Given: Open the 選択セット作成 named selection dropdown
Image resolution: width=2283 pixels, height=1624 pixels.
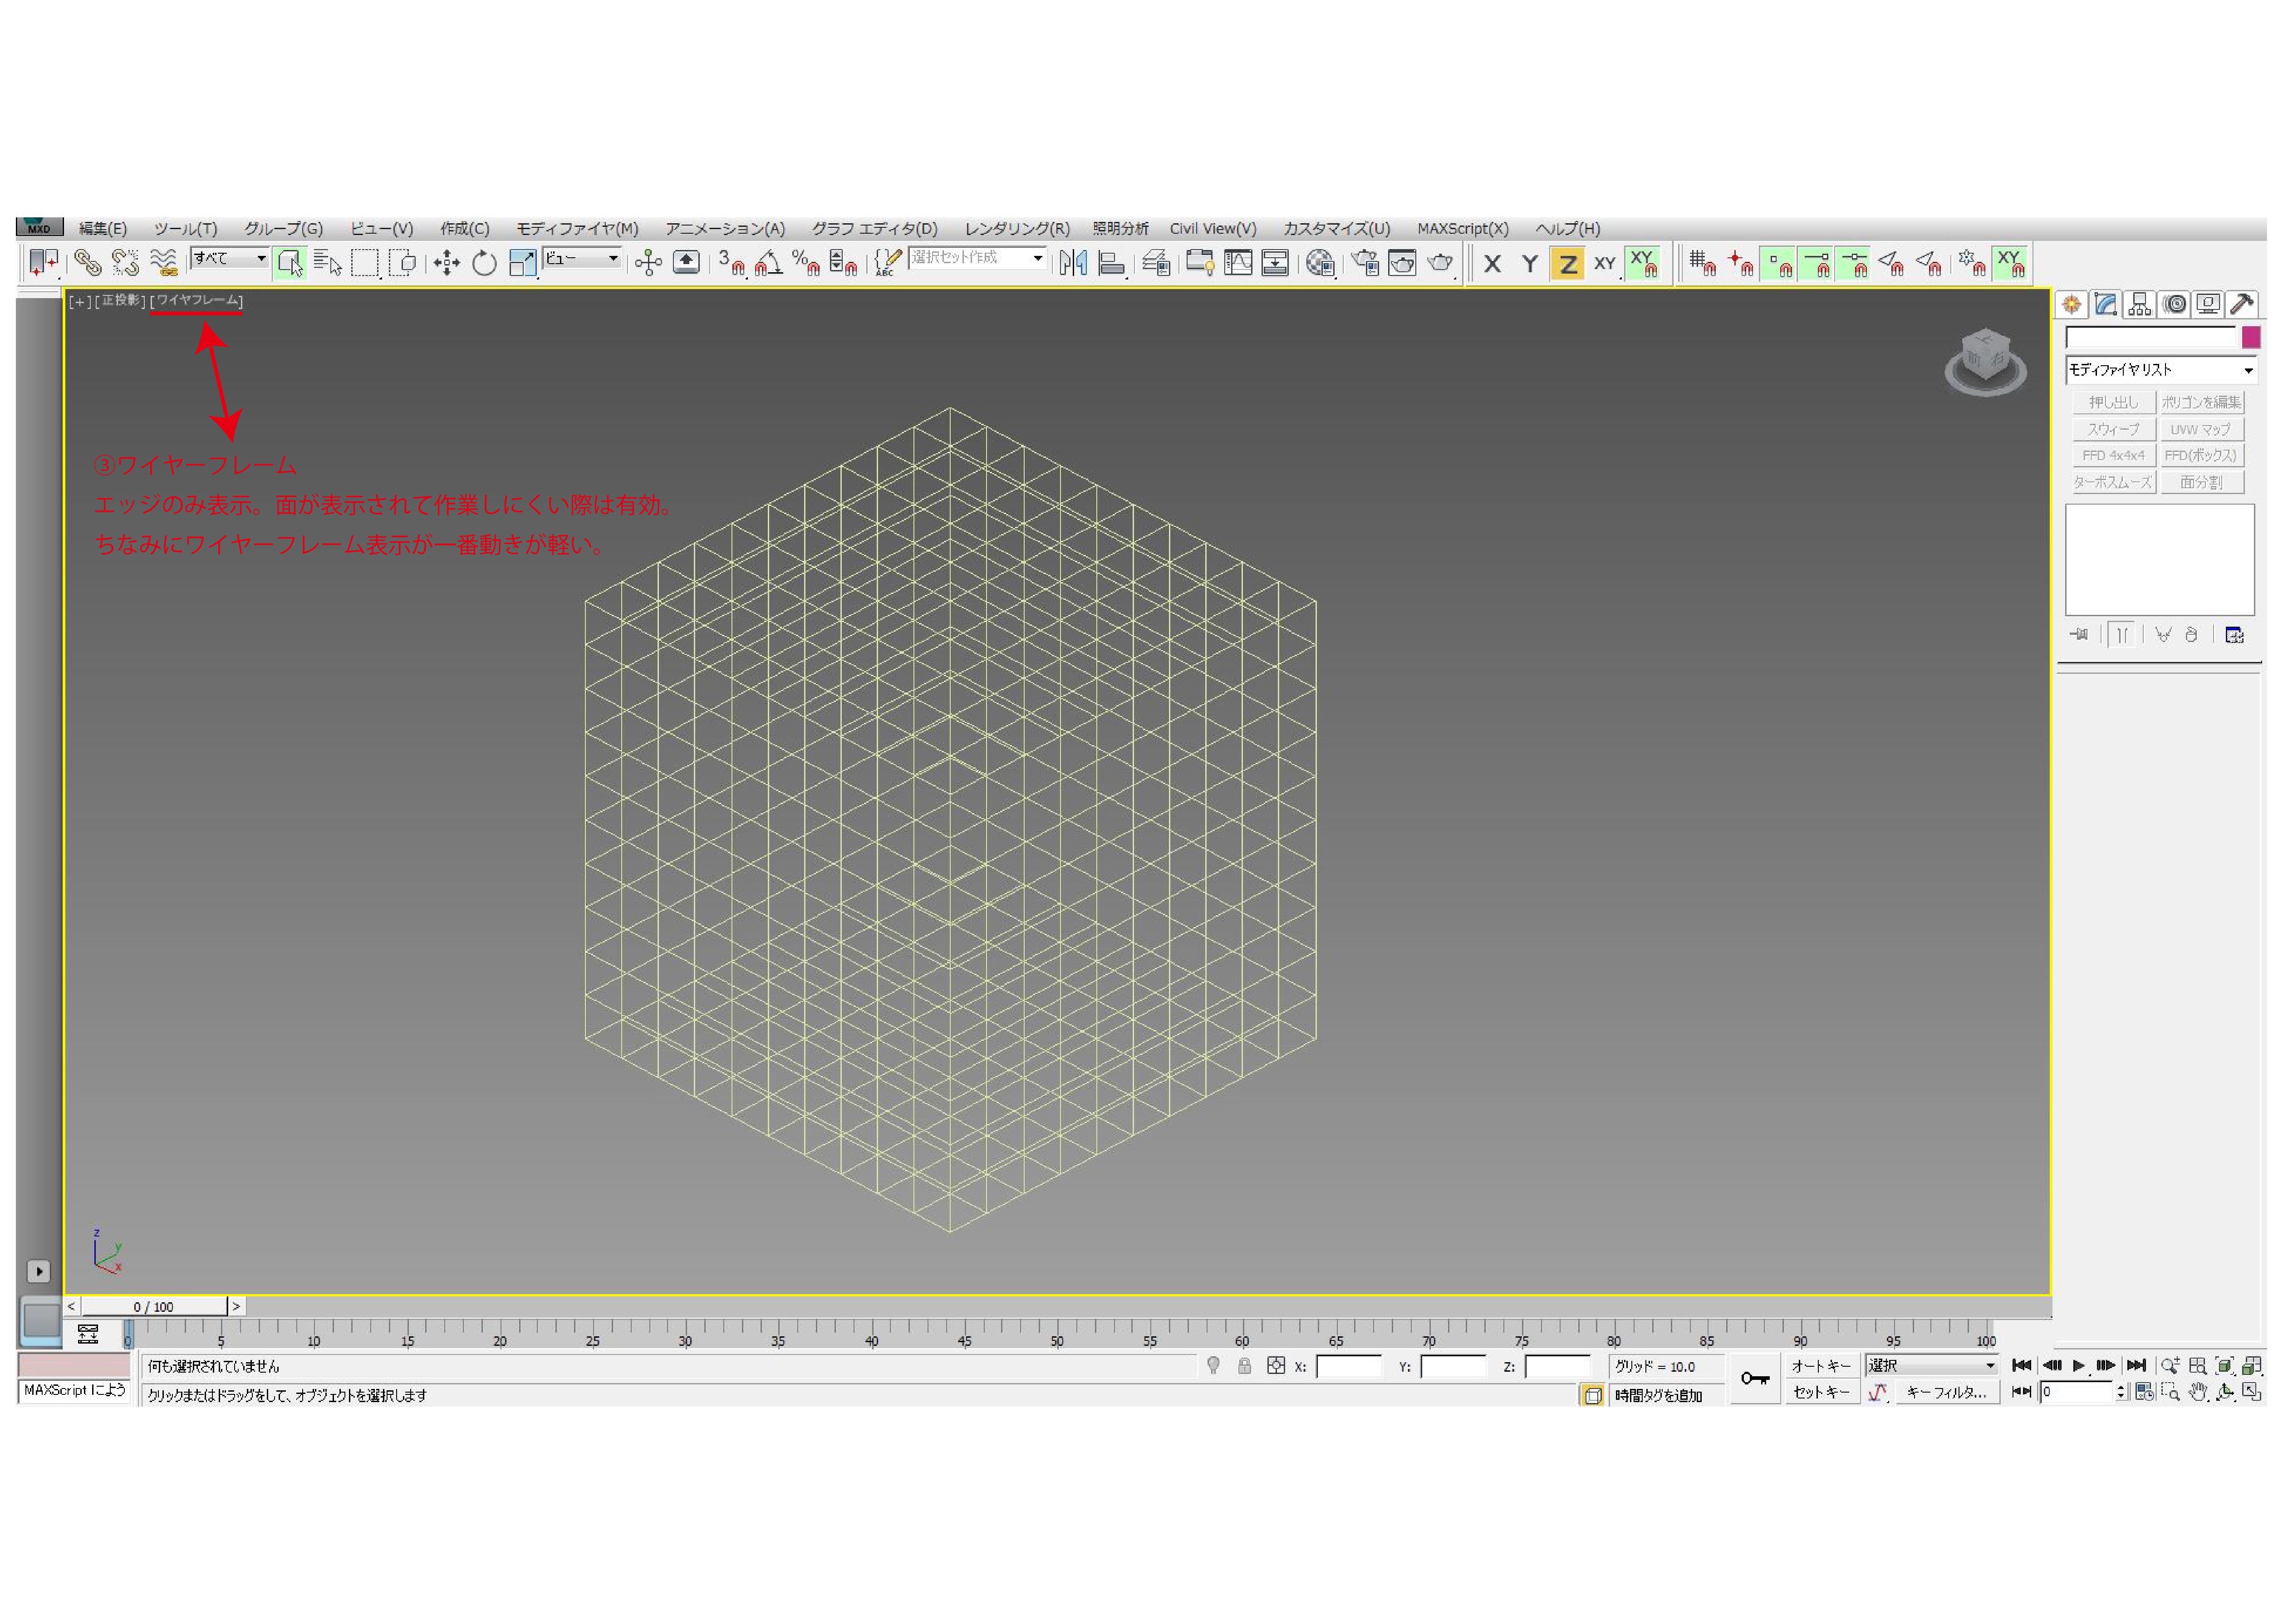Looking at the screenshot, I should pyautogui.click(x=977, y=258).
